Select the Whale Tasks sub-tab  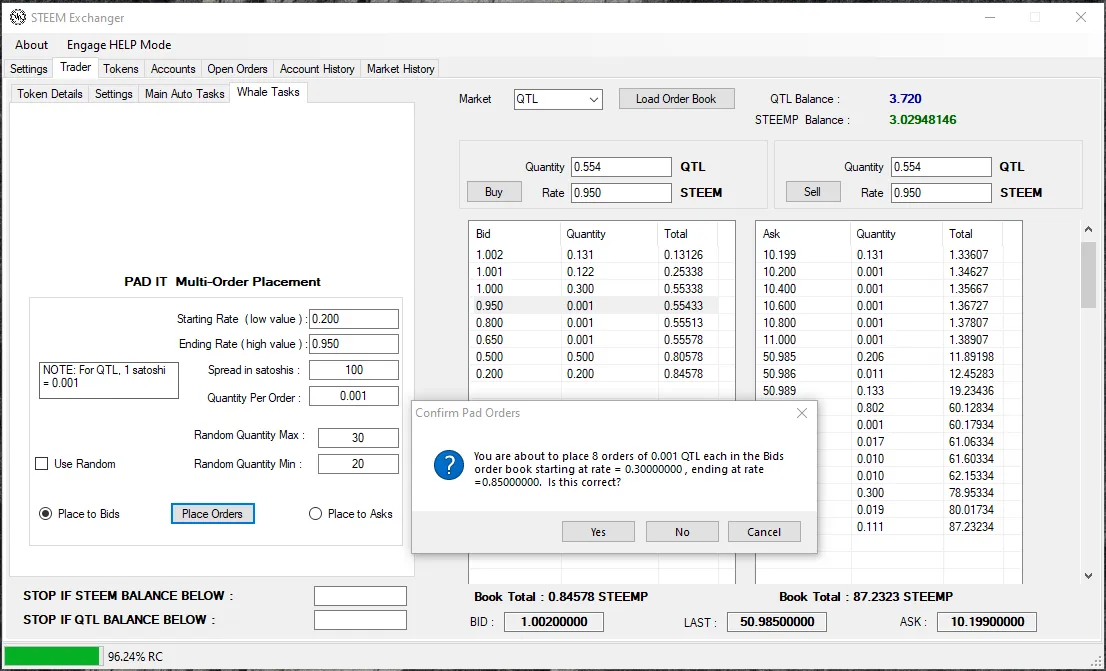point(268,92)
